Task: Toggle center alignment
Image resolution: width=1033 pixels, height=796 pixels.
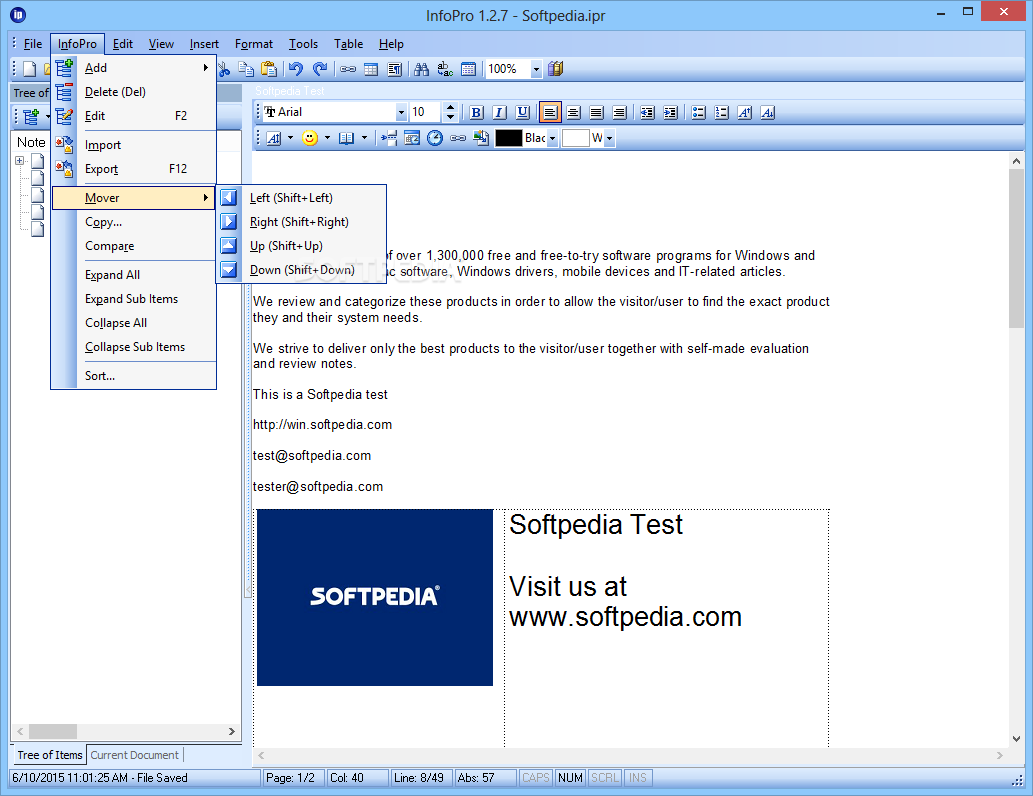Action: [573, 113]
